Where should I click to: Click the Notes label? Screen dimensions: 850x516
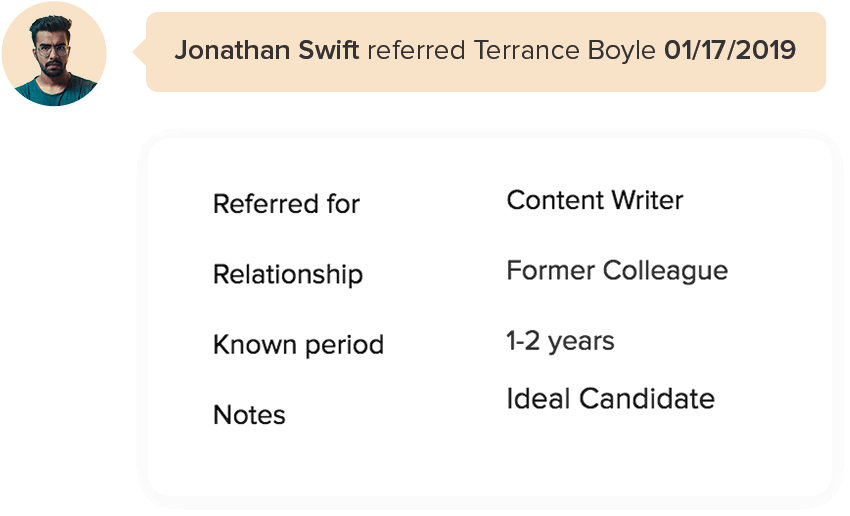point(249,415)
